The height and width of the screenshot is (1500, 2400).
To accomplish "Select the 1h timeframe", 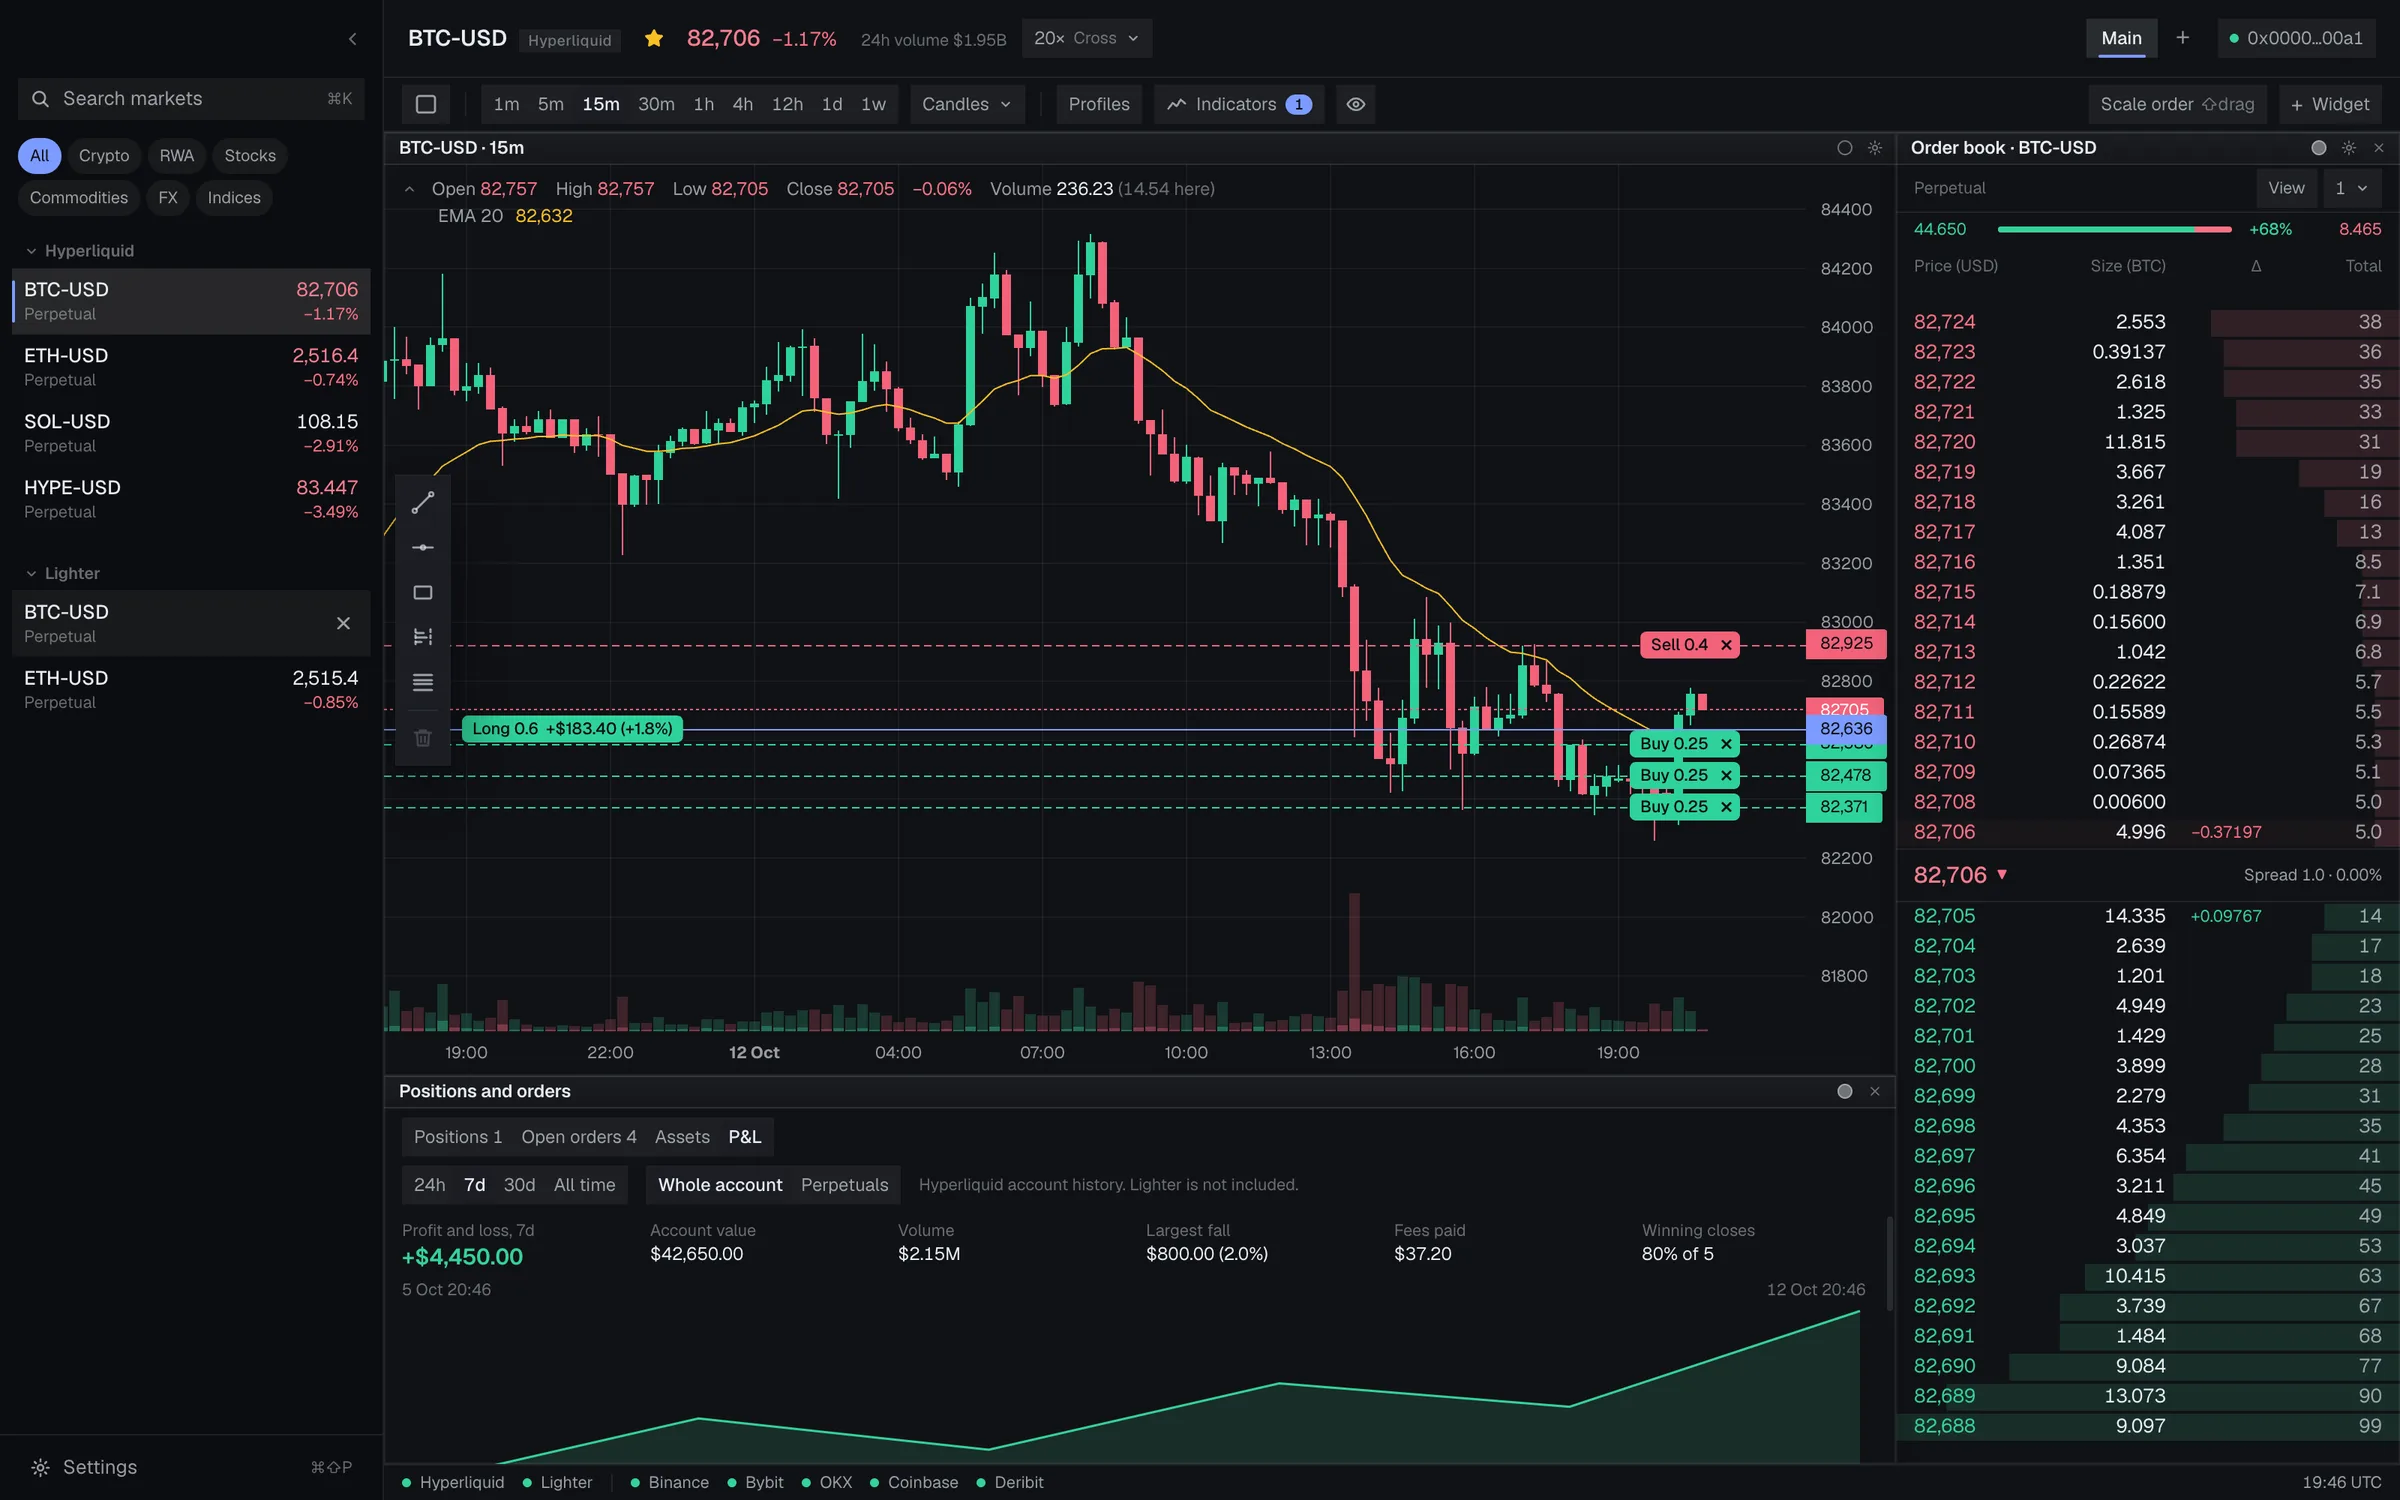I will tap(704, 104).
